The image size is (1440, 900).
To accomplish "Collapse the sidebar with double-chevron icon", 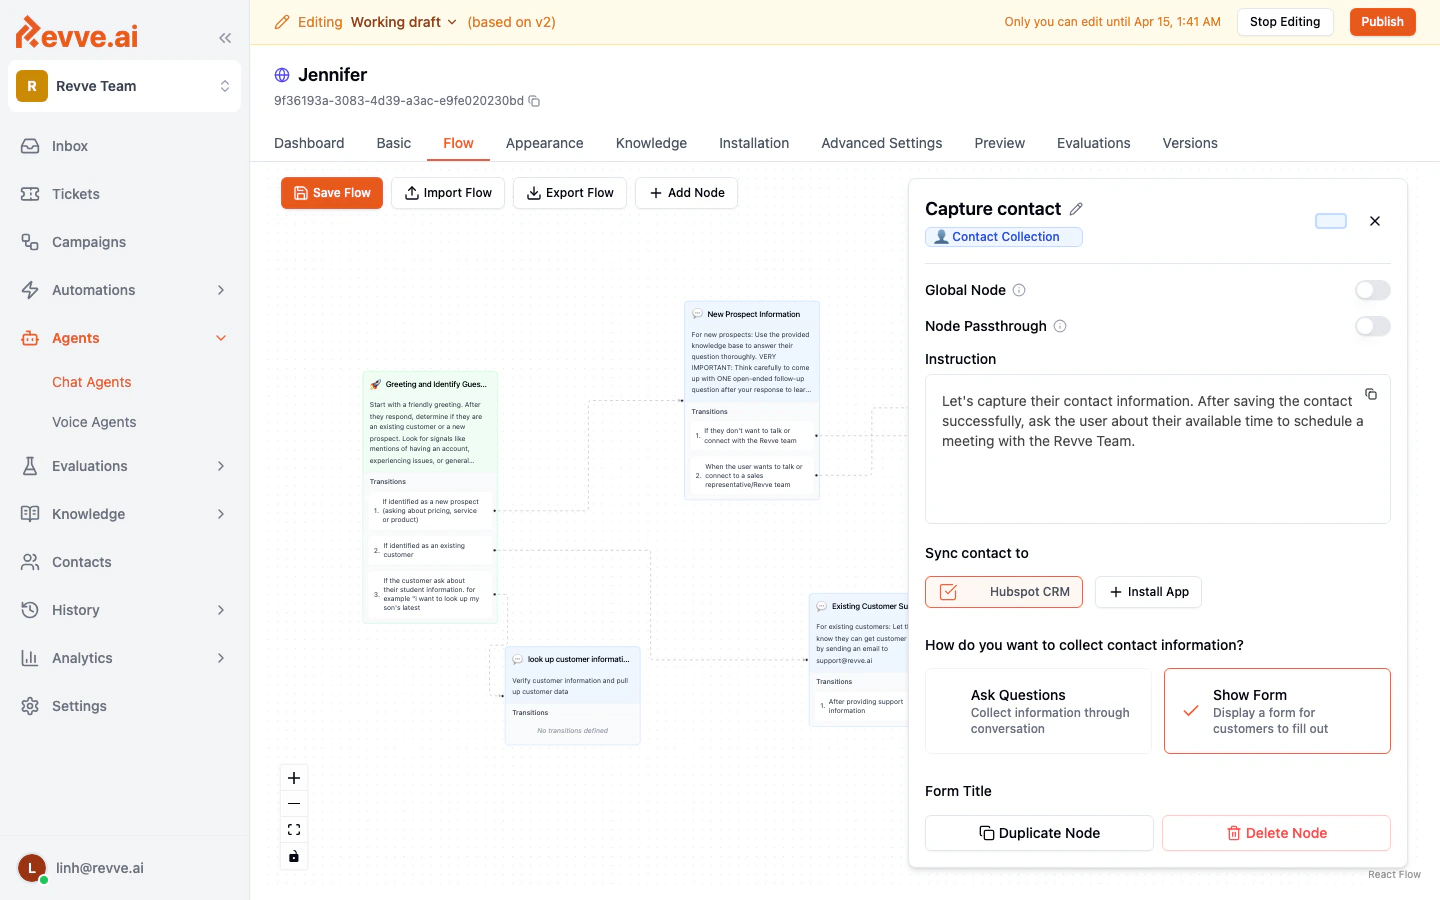I will (x=225, y=38).
